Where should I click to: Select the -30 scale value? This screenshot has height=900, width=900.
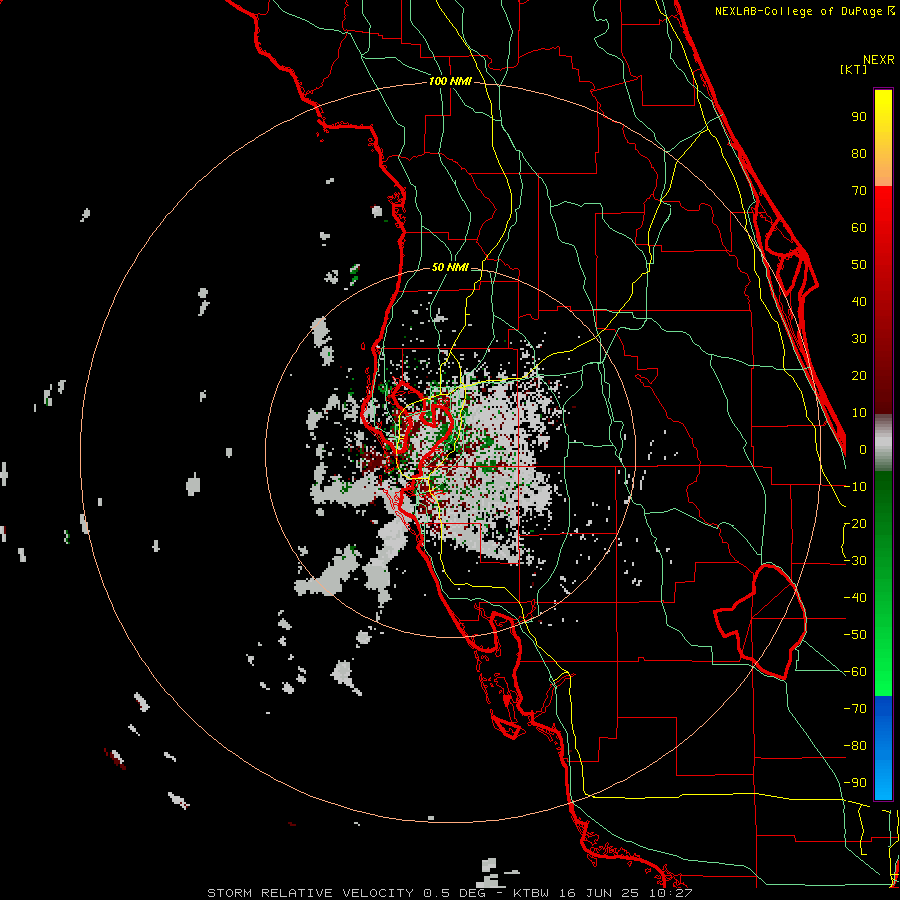855,561
